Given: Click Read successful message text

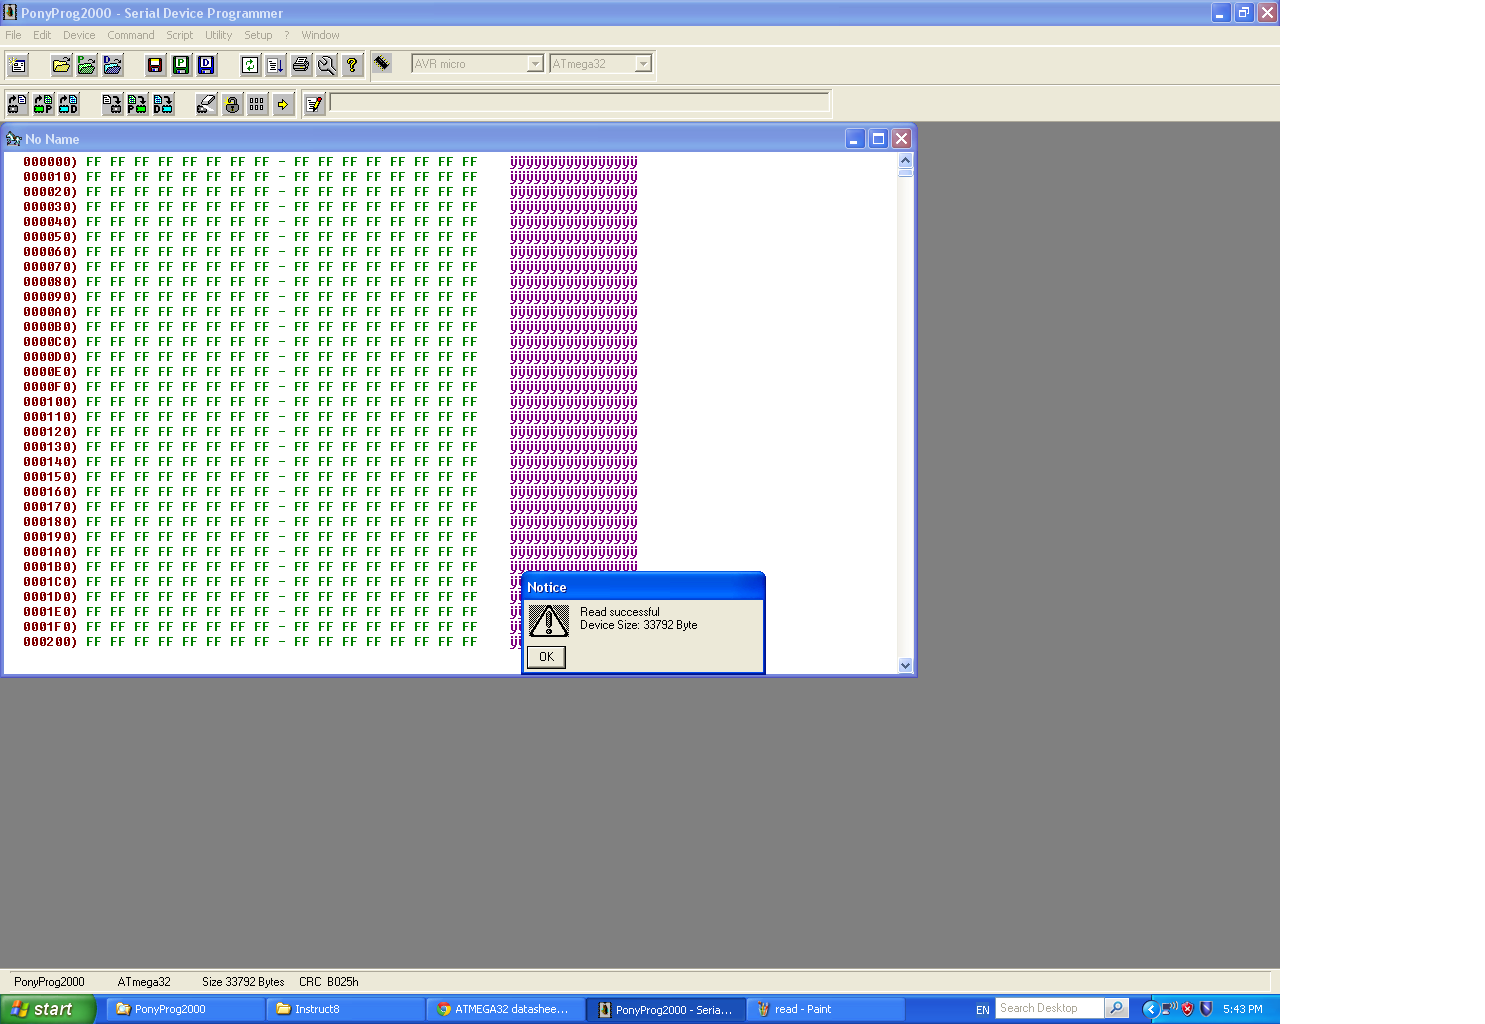Looking at the screenshot, I should [x=620, y=612].
